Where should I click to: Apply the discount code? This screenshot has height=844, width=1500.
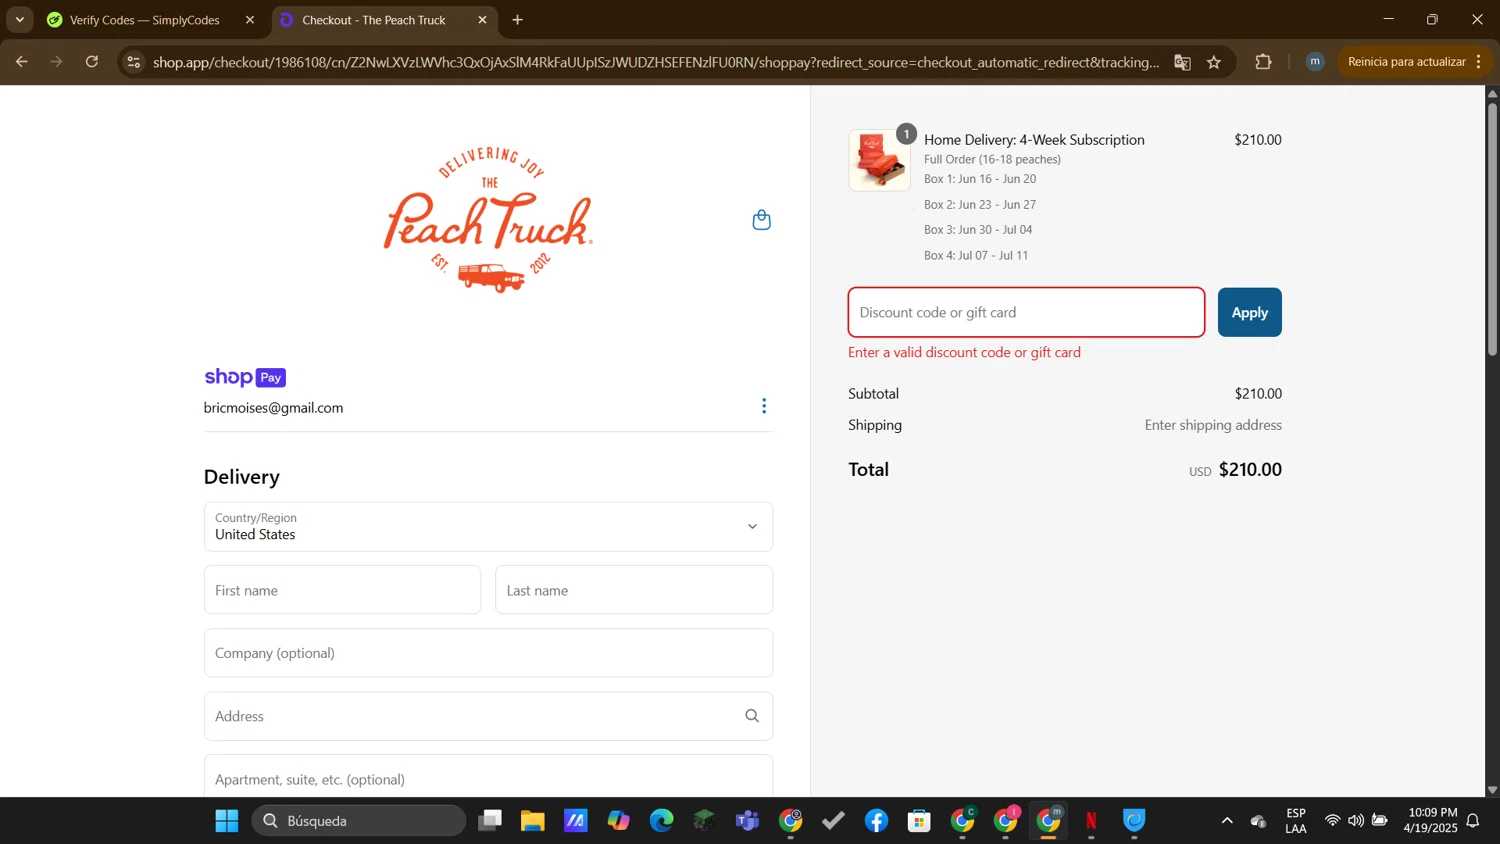tap(1249, 312)
